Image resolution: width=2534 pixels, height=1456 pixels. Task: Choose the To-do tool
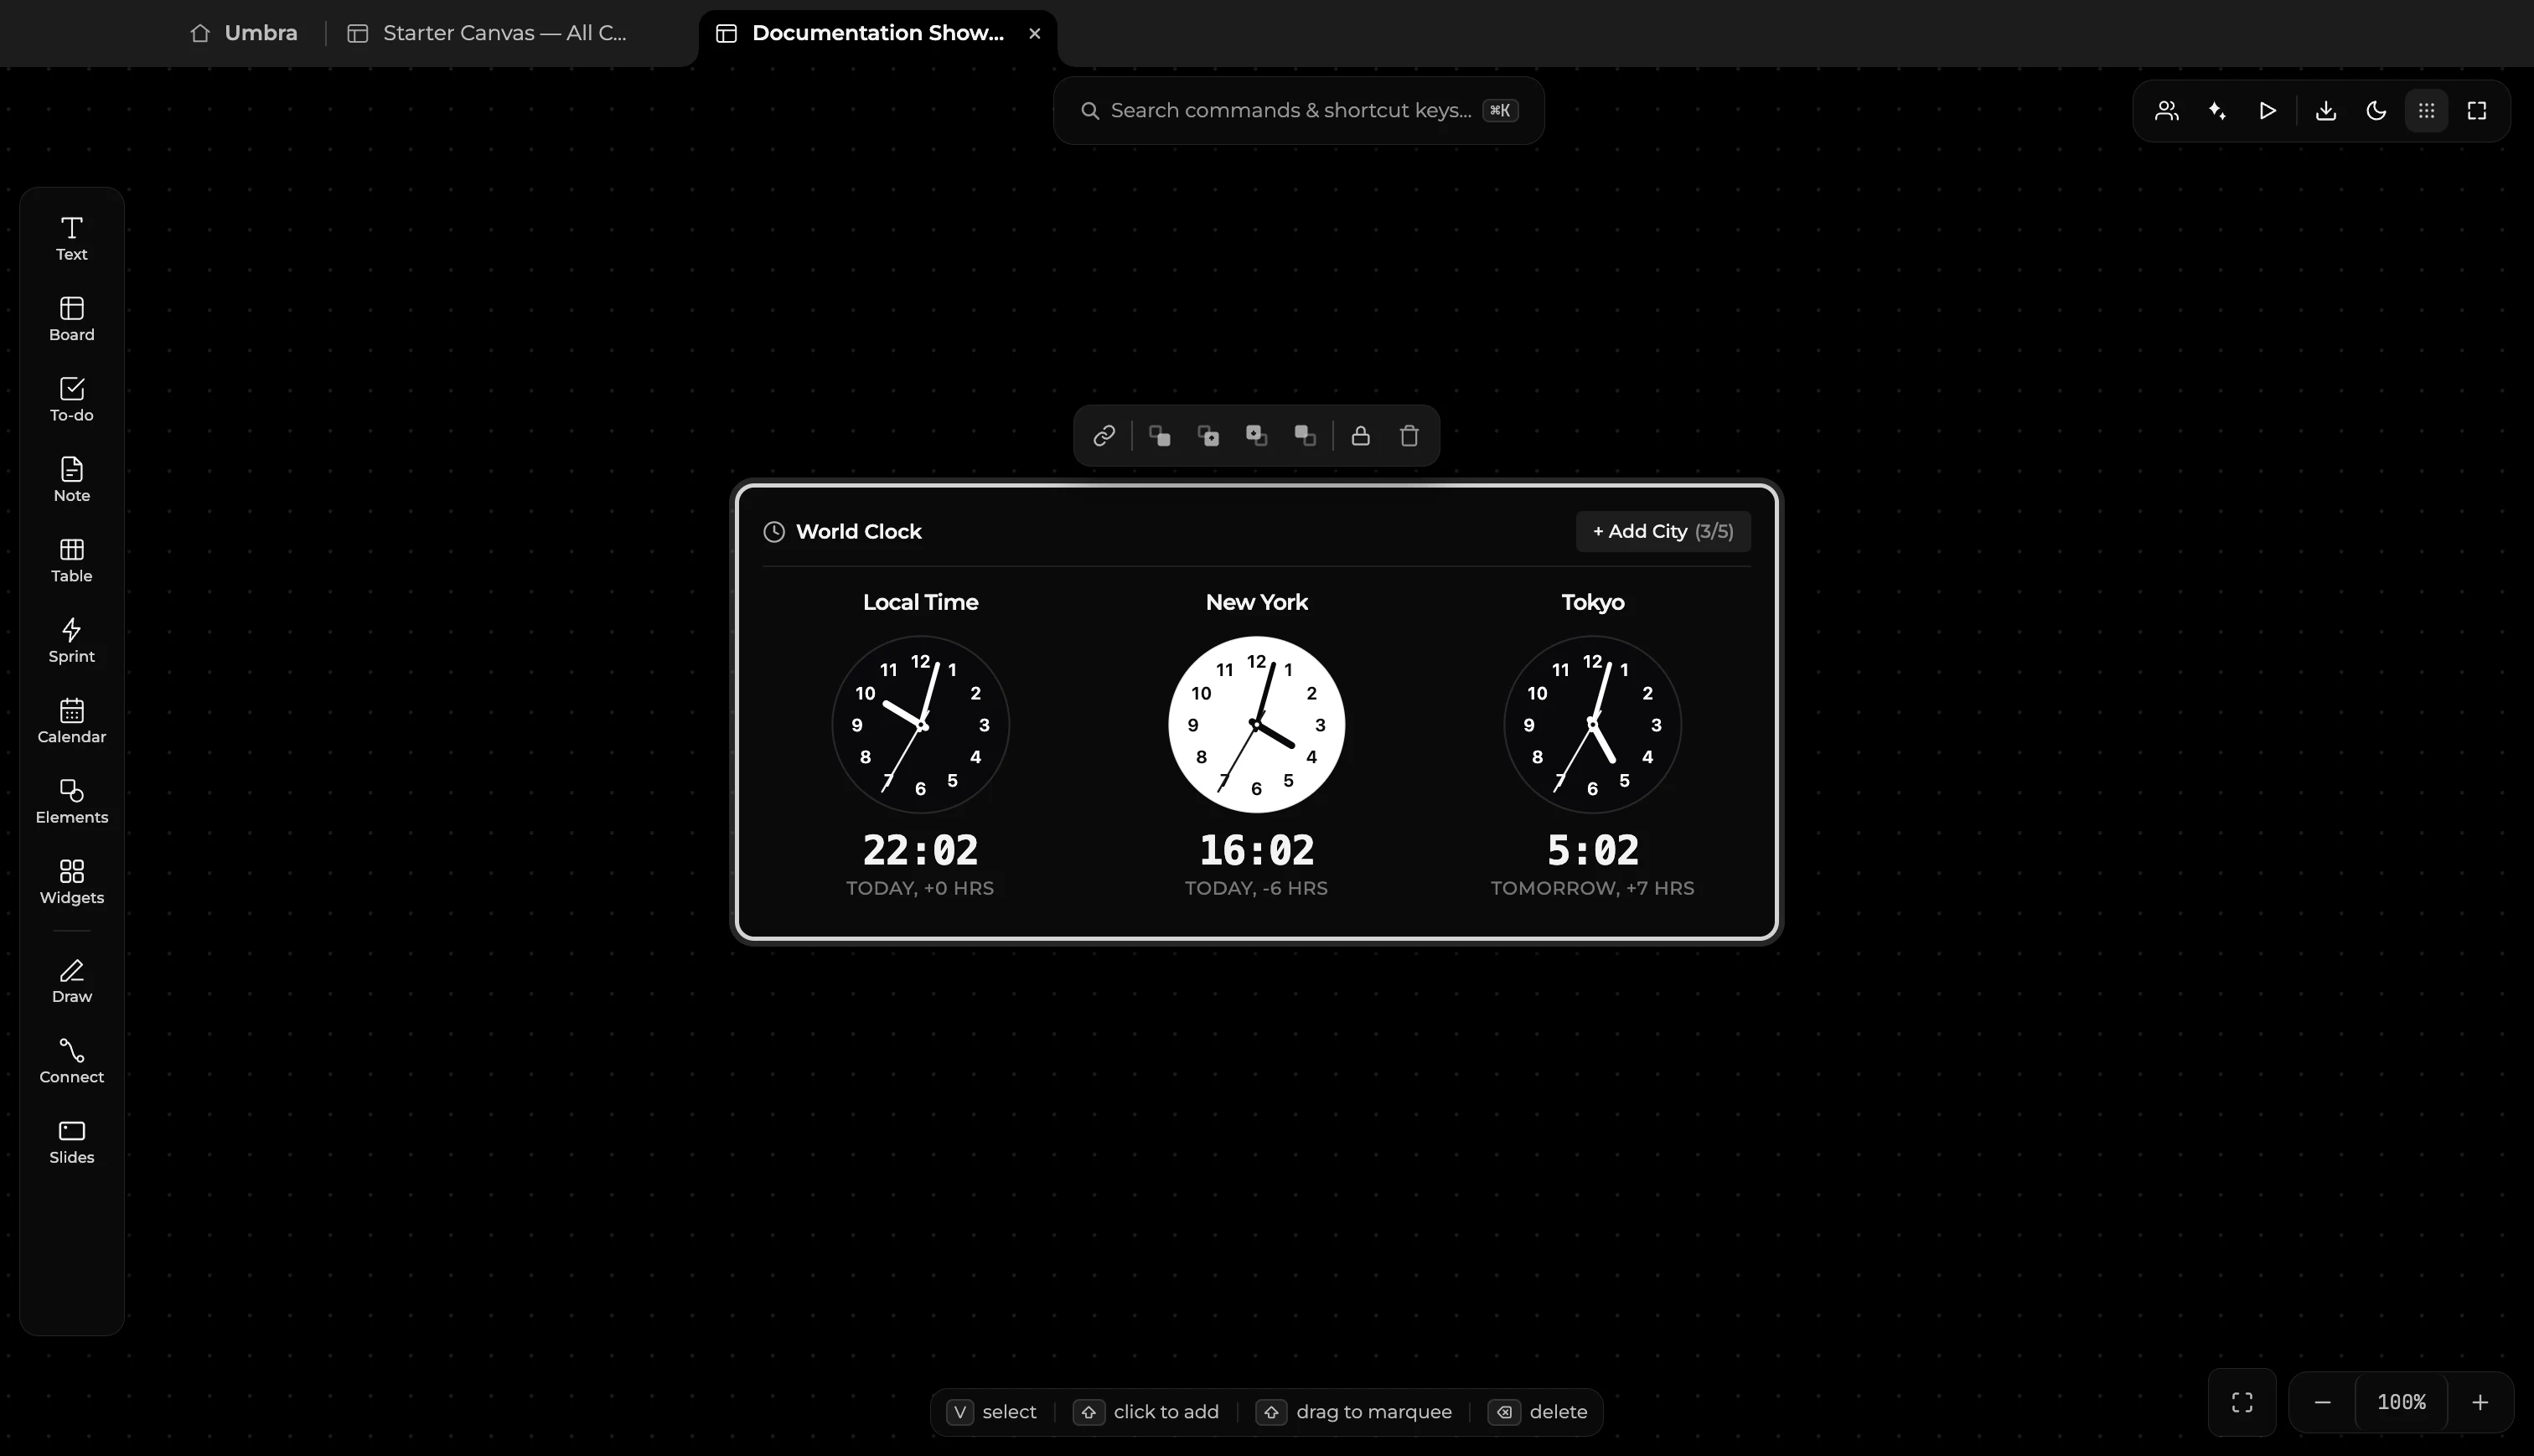[71, 400]
